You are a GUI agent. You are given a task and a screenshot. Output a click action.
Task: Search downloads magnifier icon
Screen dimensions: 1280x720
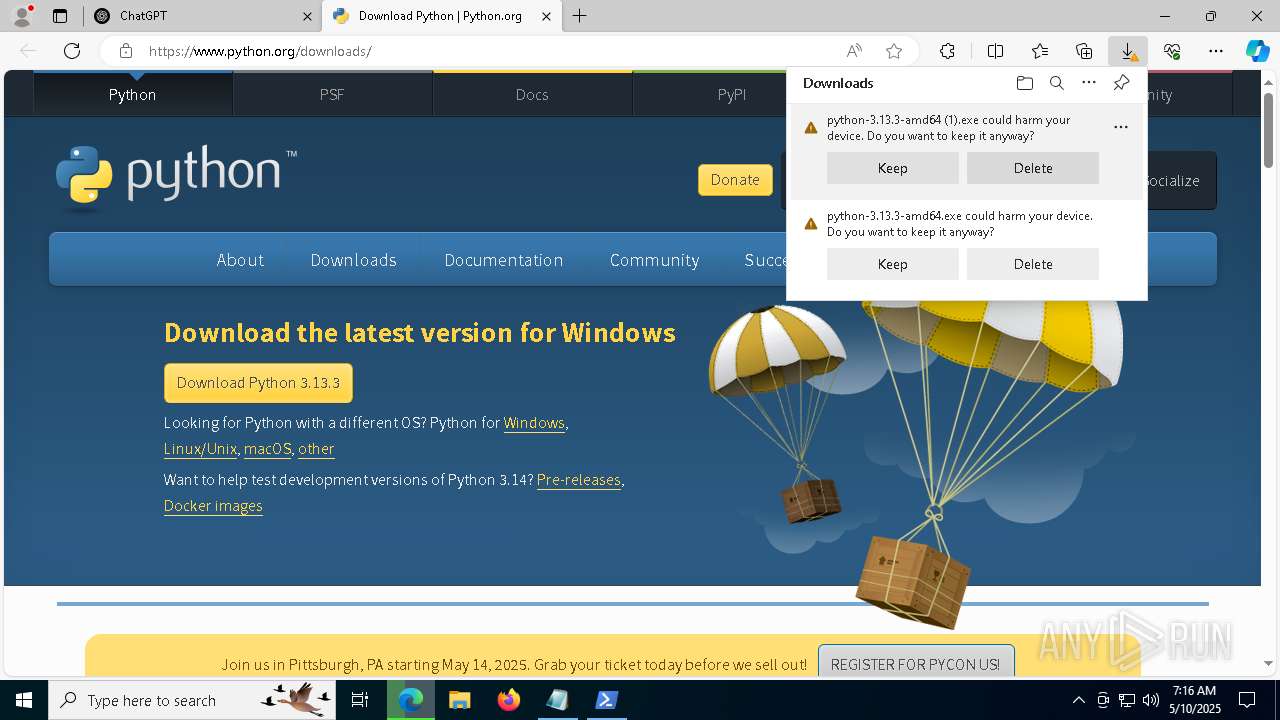(1057, 83)
